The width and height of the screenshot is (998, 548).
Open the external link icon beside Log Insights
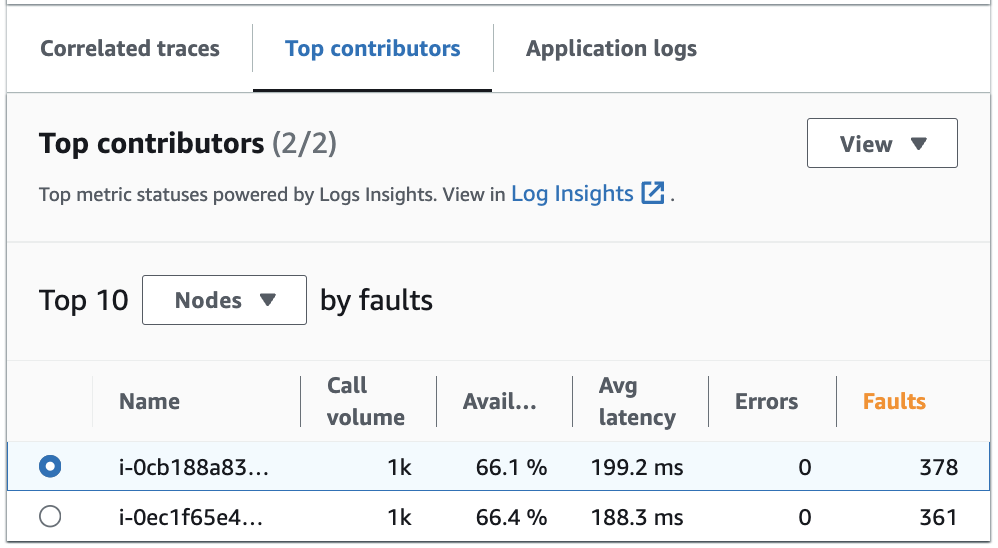653,194
